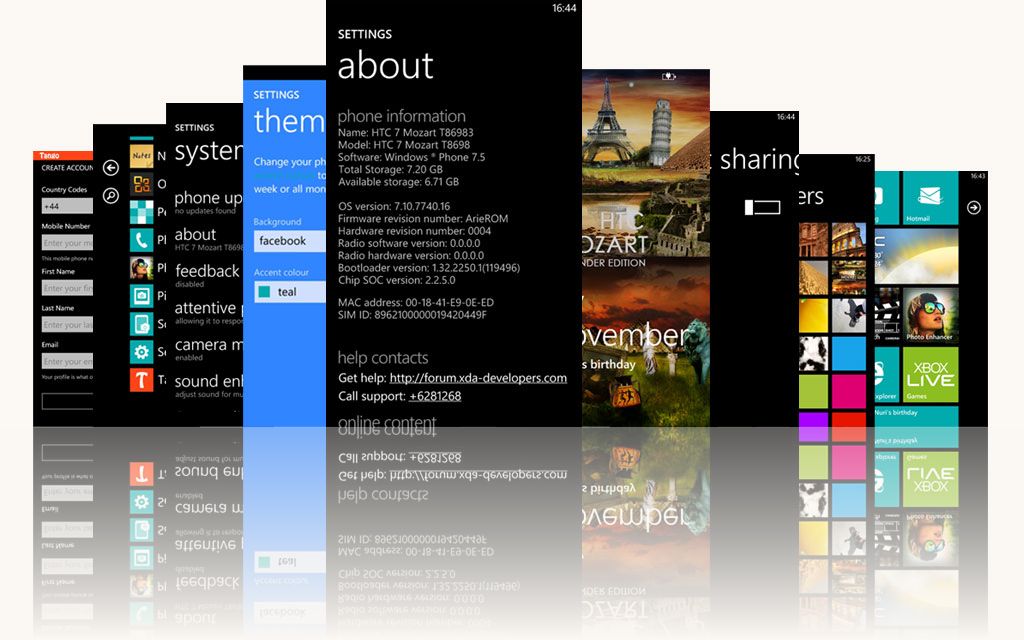Screen dimensions: 1024x640
Task: Tap the 'Bootloader version: 1.32.2250.1(119496)' line
Action: 428,268
